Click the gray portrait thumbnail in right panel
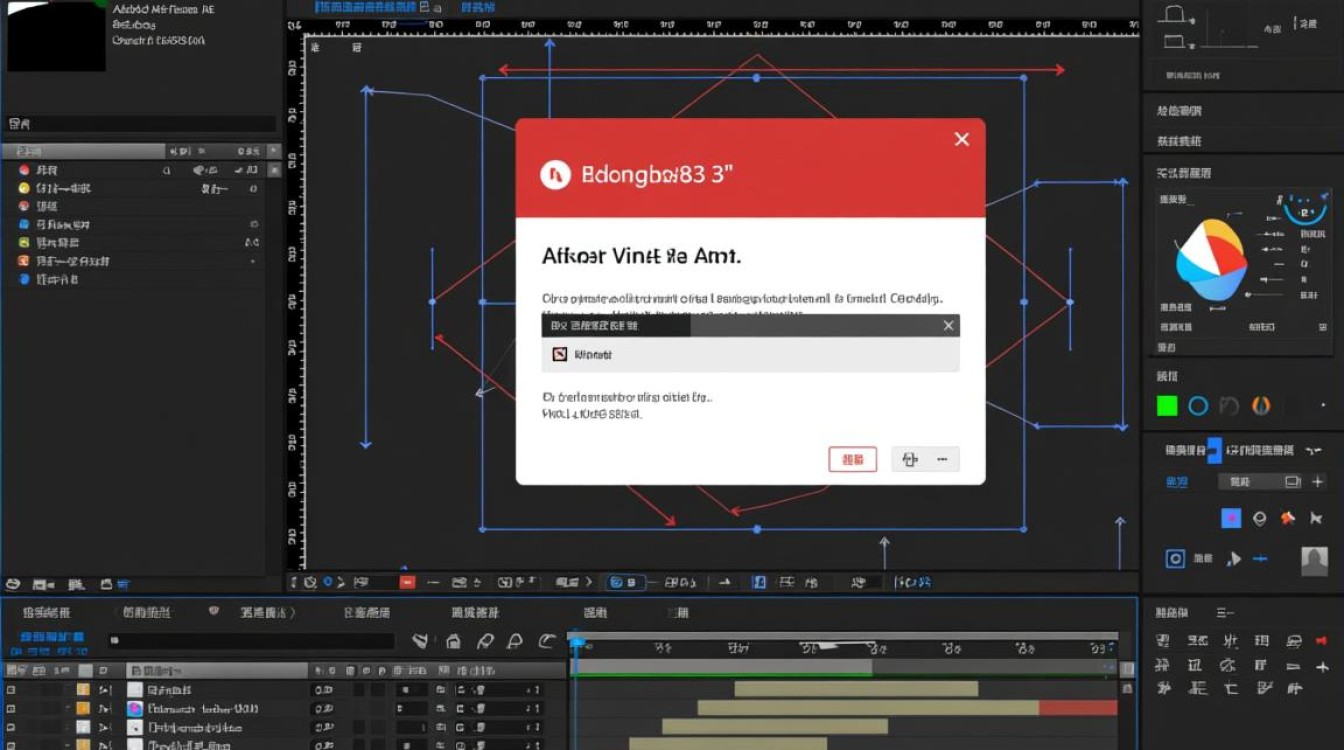 (x=1314, y=561)
